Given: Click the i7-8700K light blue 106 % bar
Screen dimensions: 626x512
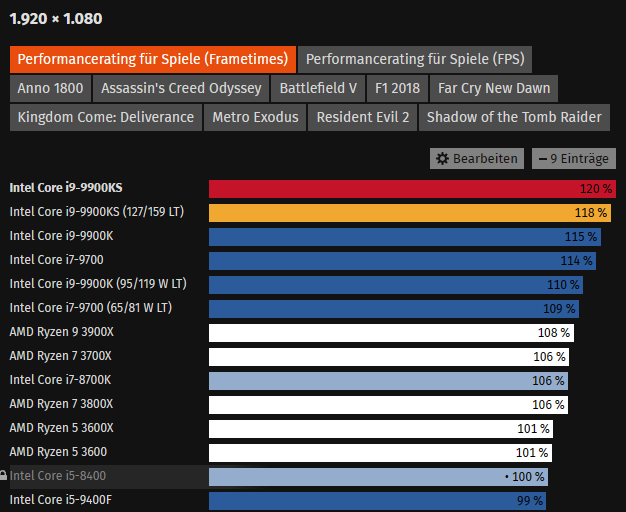Looking at the screenshot, I should click(x=388, y=381).
